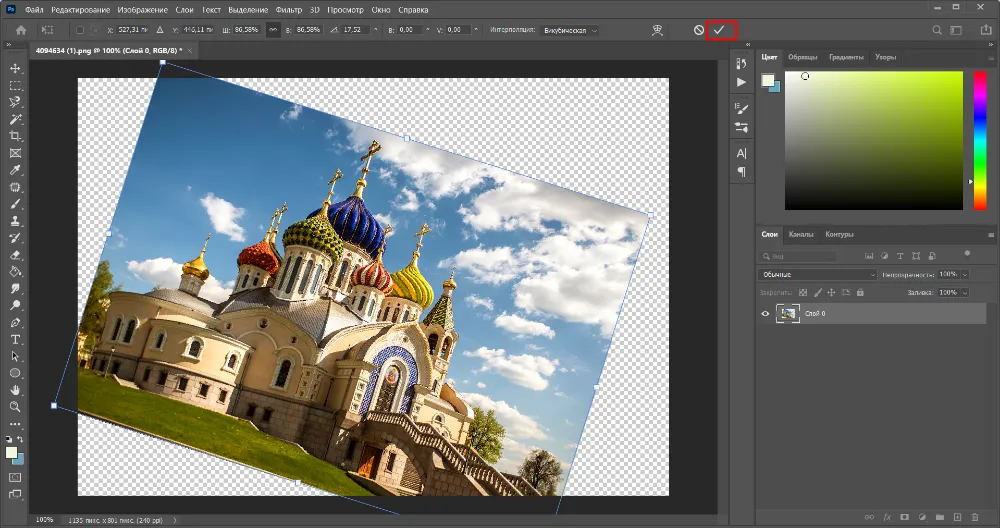
Task: Switch to warp mode icon in options bar
Action: pyautogui.click(x=656, y=30)
